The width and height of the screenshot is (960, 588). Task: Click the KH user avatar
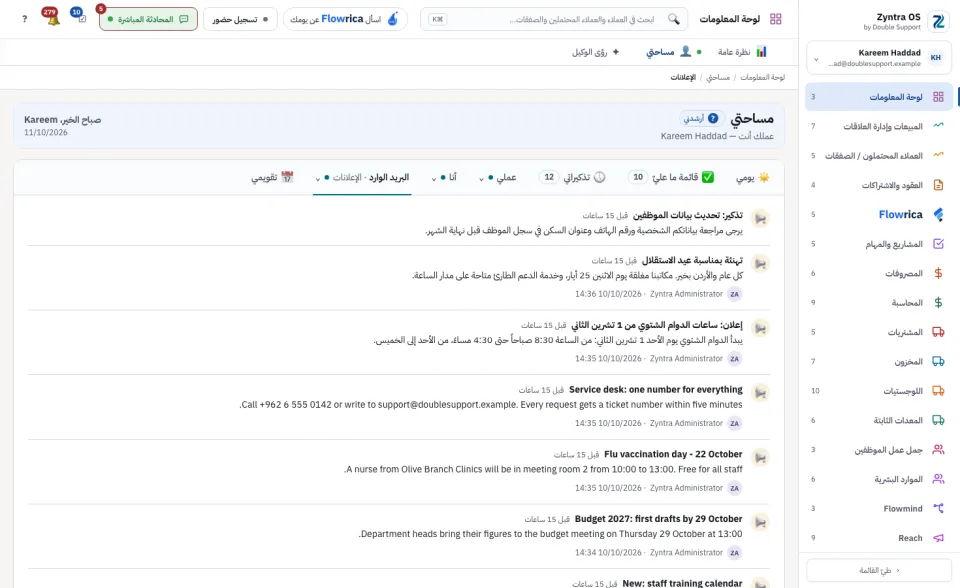pyautogui.click(x=936, y=58)
